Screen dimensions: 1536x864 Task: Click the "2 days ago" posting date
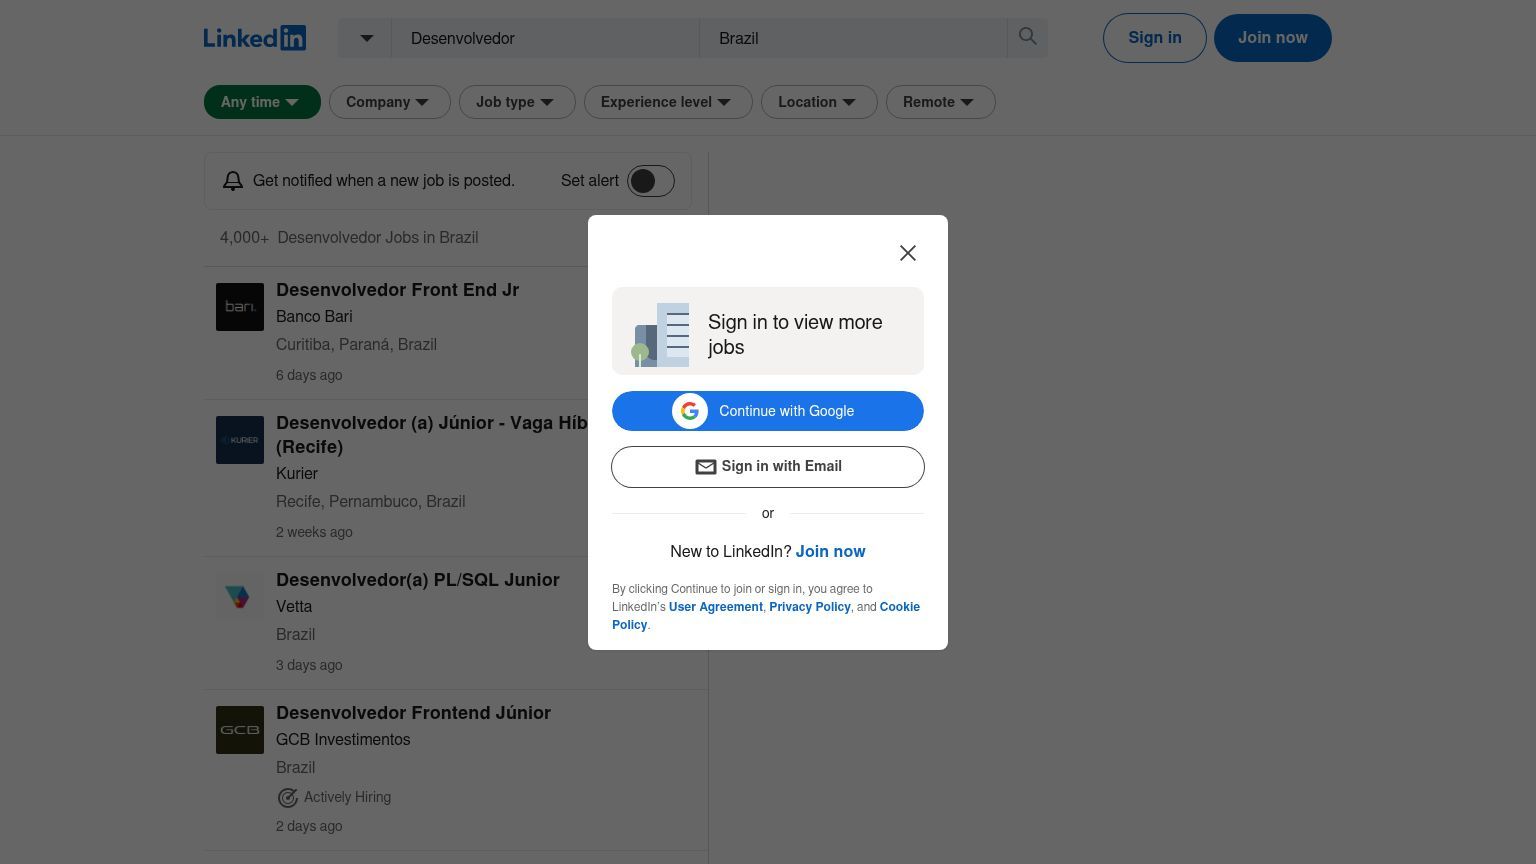click(309, 827)
